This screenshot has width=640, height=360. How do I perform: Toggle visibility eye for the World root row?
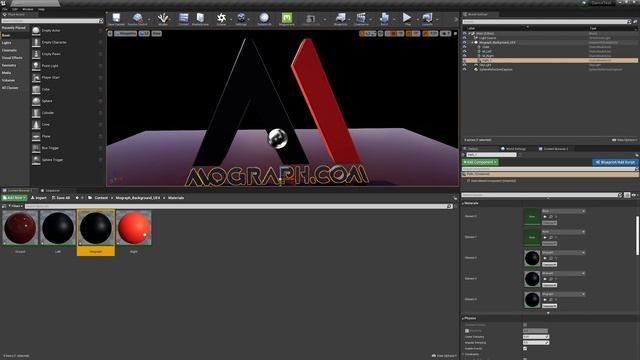[464, 33]
